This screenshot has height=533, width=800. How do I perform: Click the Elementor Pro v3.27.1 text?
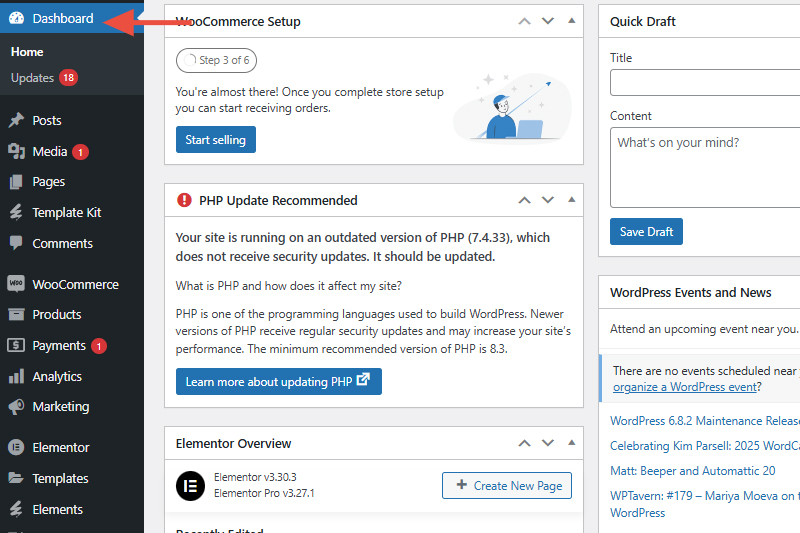(x=264, y=493)
